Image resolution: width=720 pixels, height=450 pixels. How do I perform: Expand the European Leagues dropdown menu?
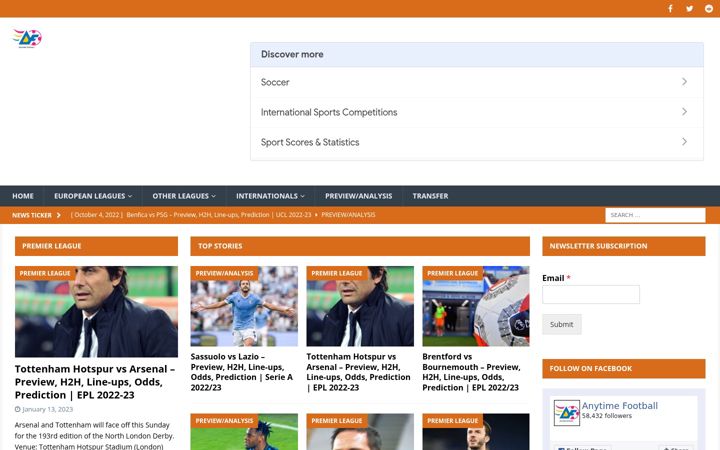point(93,196)
